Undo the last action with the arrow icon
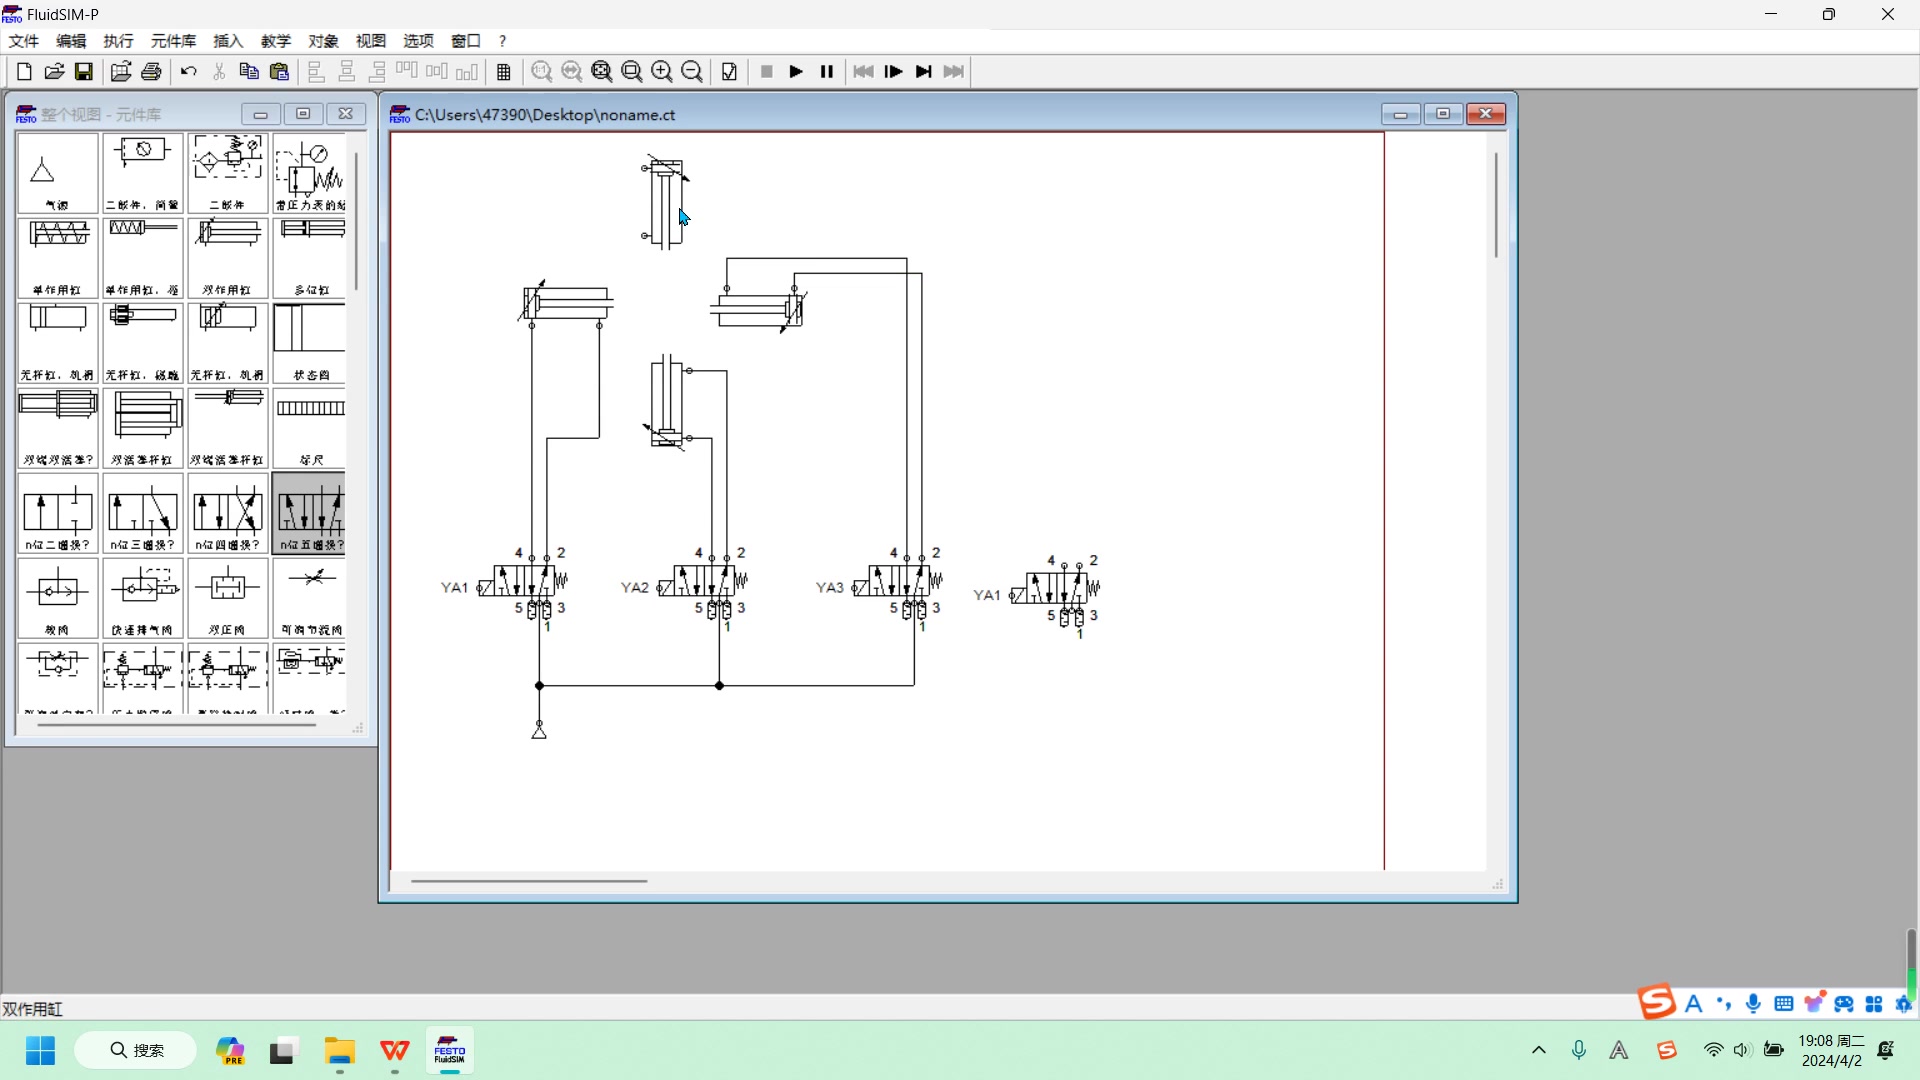The width and height of the screenshot is (1920, 1080). point(189,72)
